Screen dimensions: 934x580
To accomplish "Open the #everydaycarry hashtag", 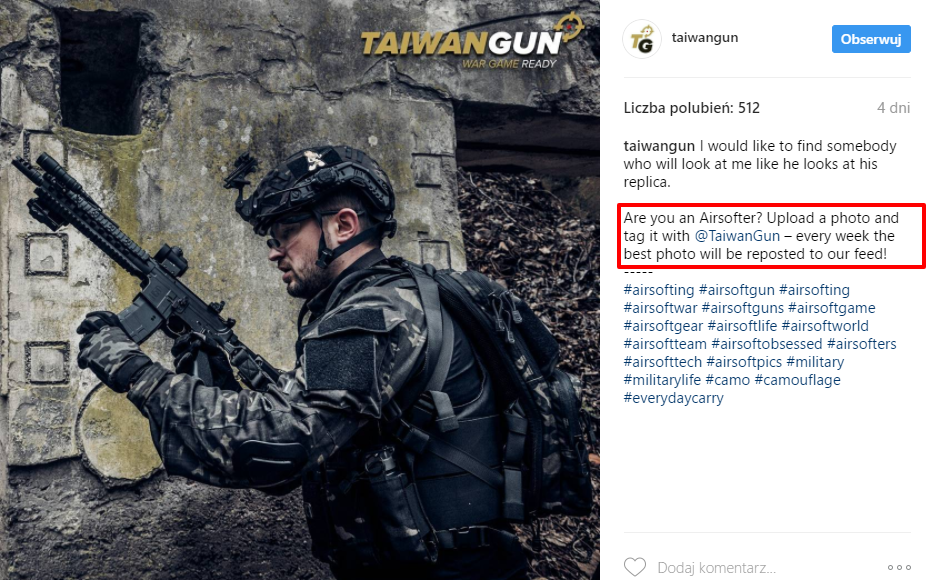I will pyautogui.click(x=673, y=398).
